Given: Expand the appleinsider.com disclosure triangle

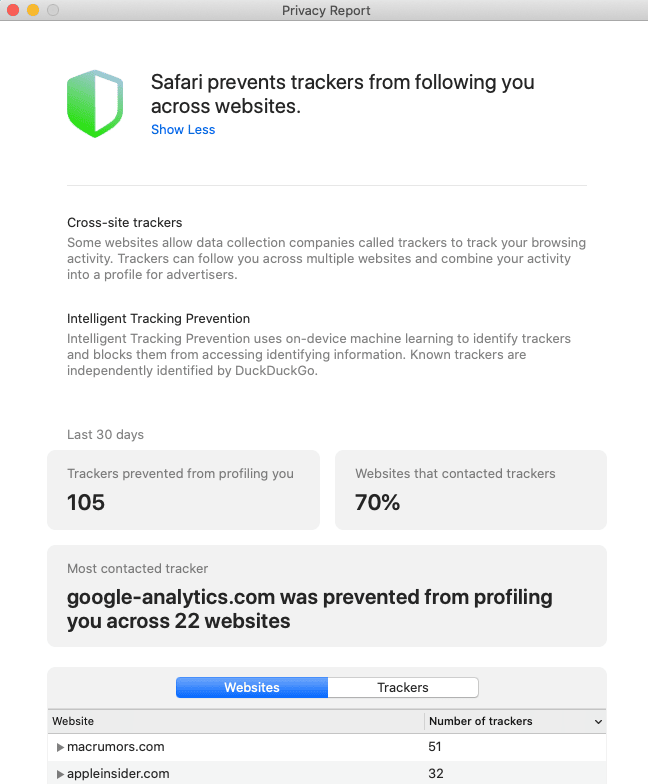Looking at the screenshot, I should (x=61, y=774).
